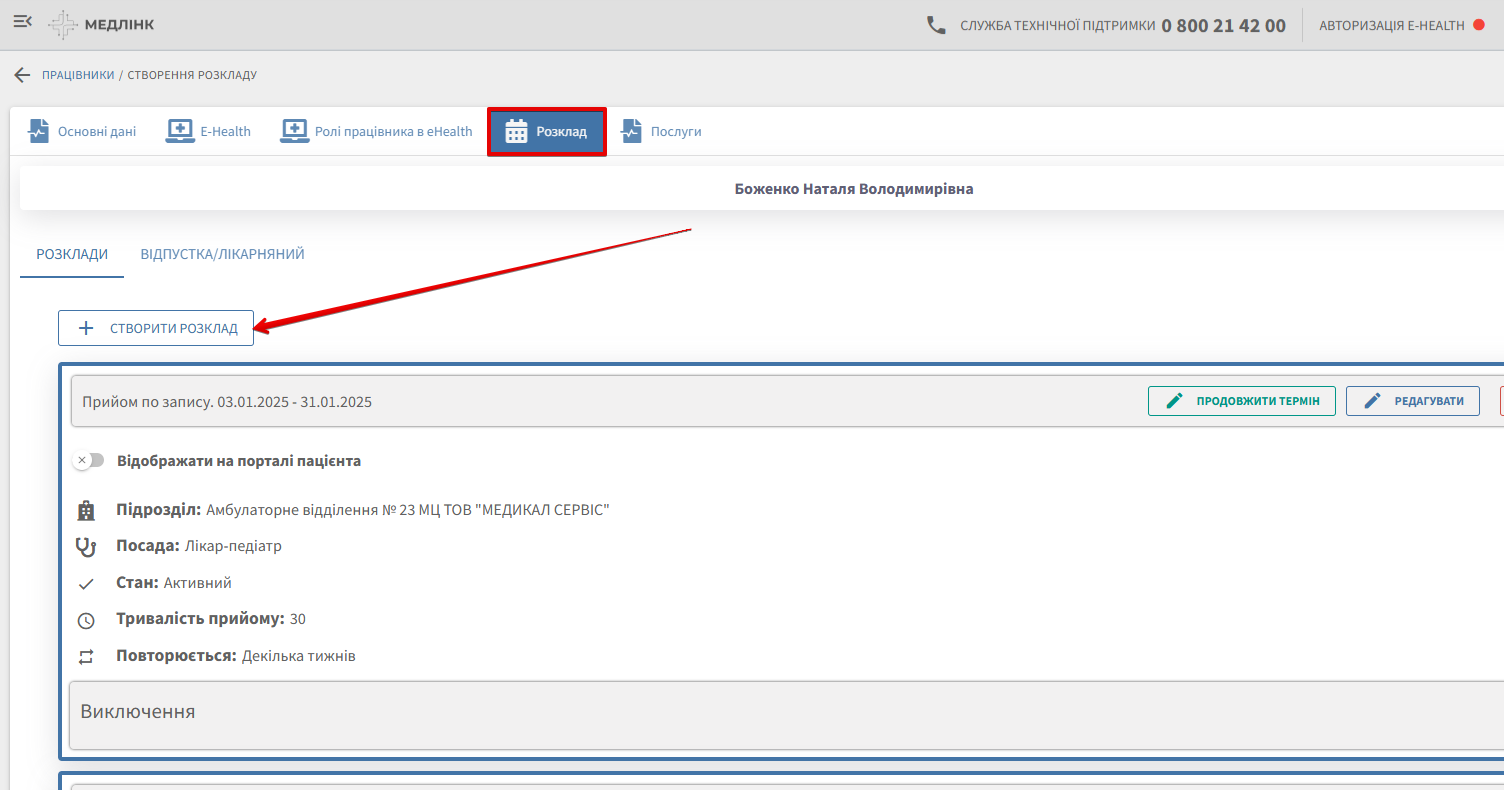Click the plus icon in Створити розклад

tap(86, 328)
